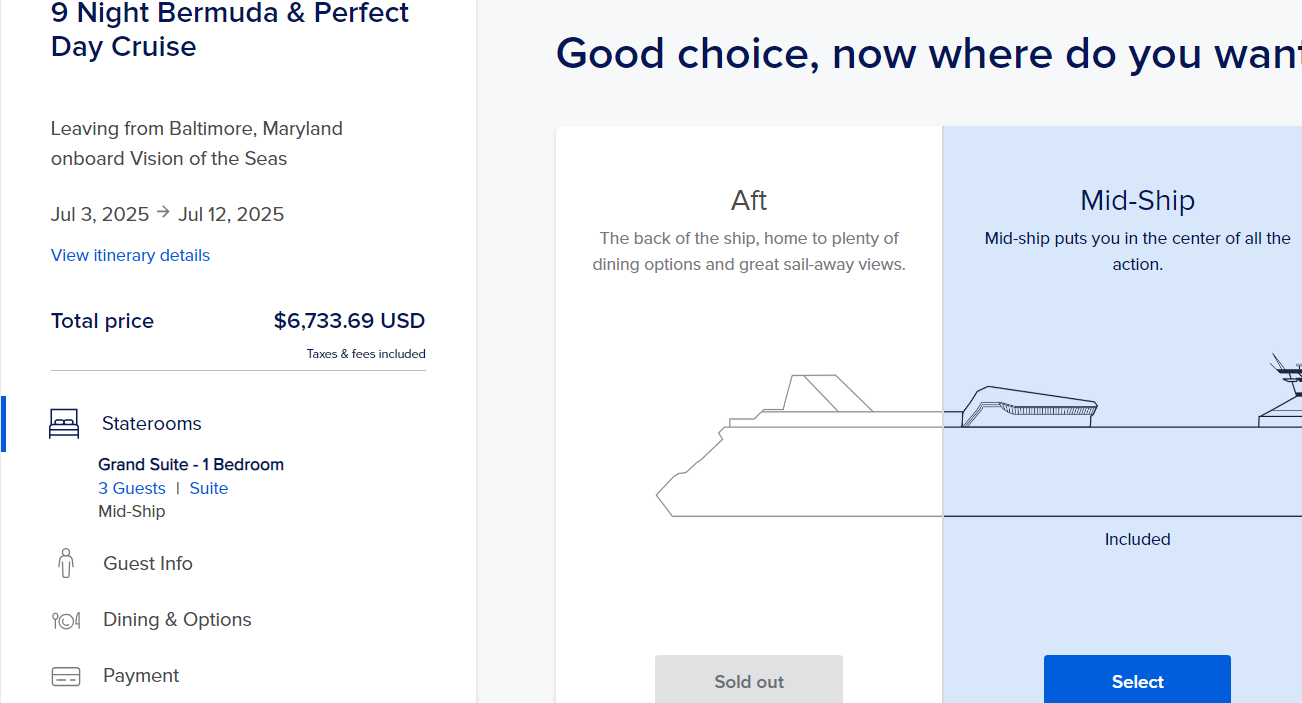Open the Suite category link

pos(208,488)
